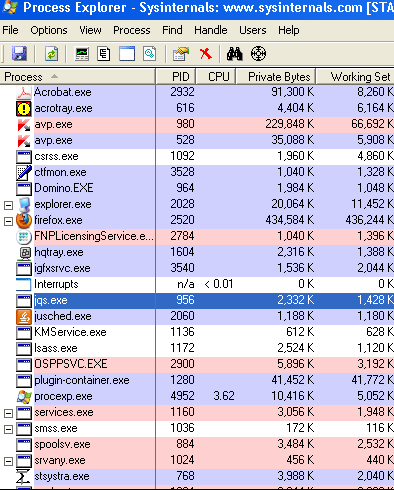The height and width of the screenshot is (490, 394).
Task: Sort by the PID column header
Action: coord(176,77)
